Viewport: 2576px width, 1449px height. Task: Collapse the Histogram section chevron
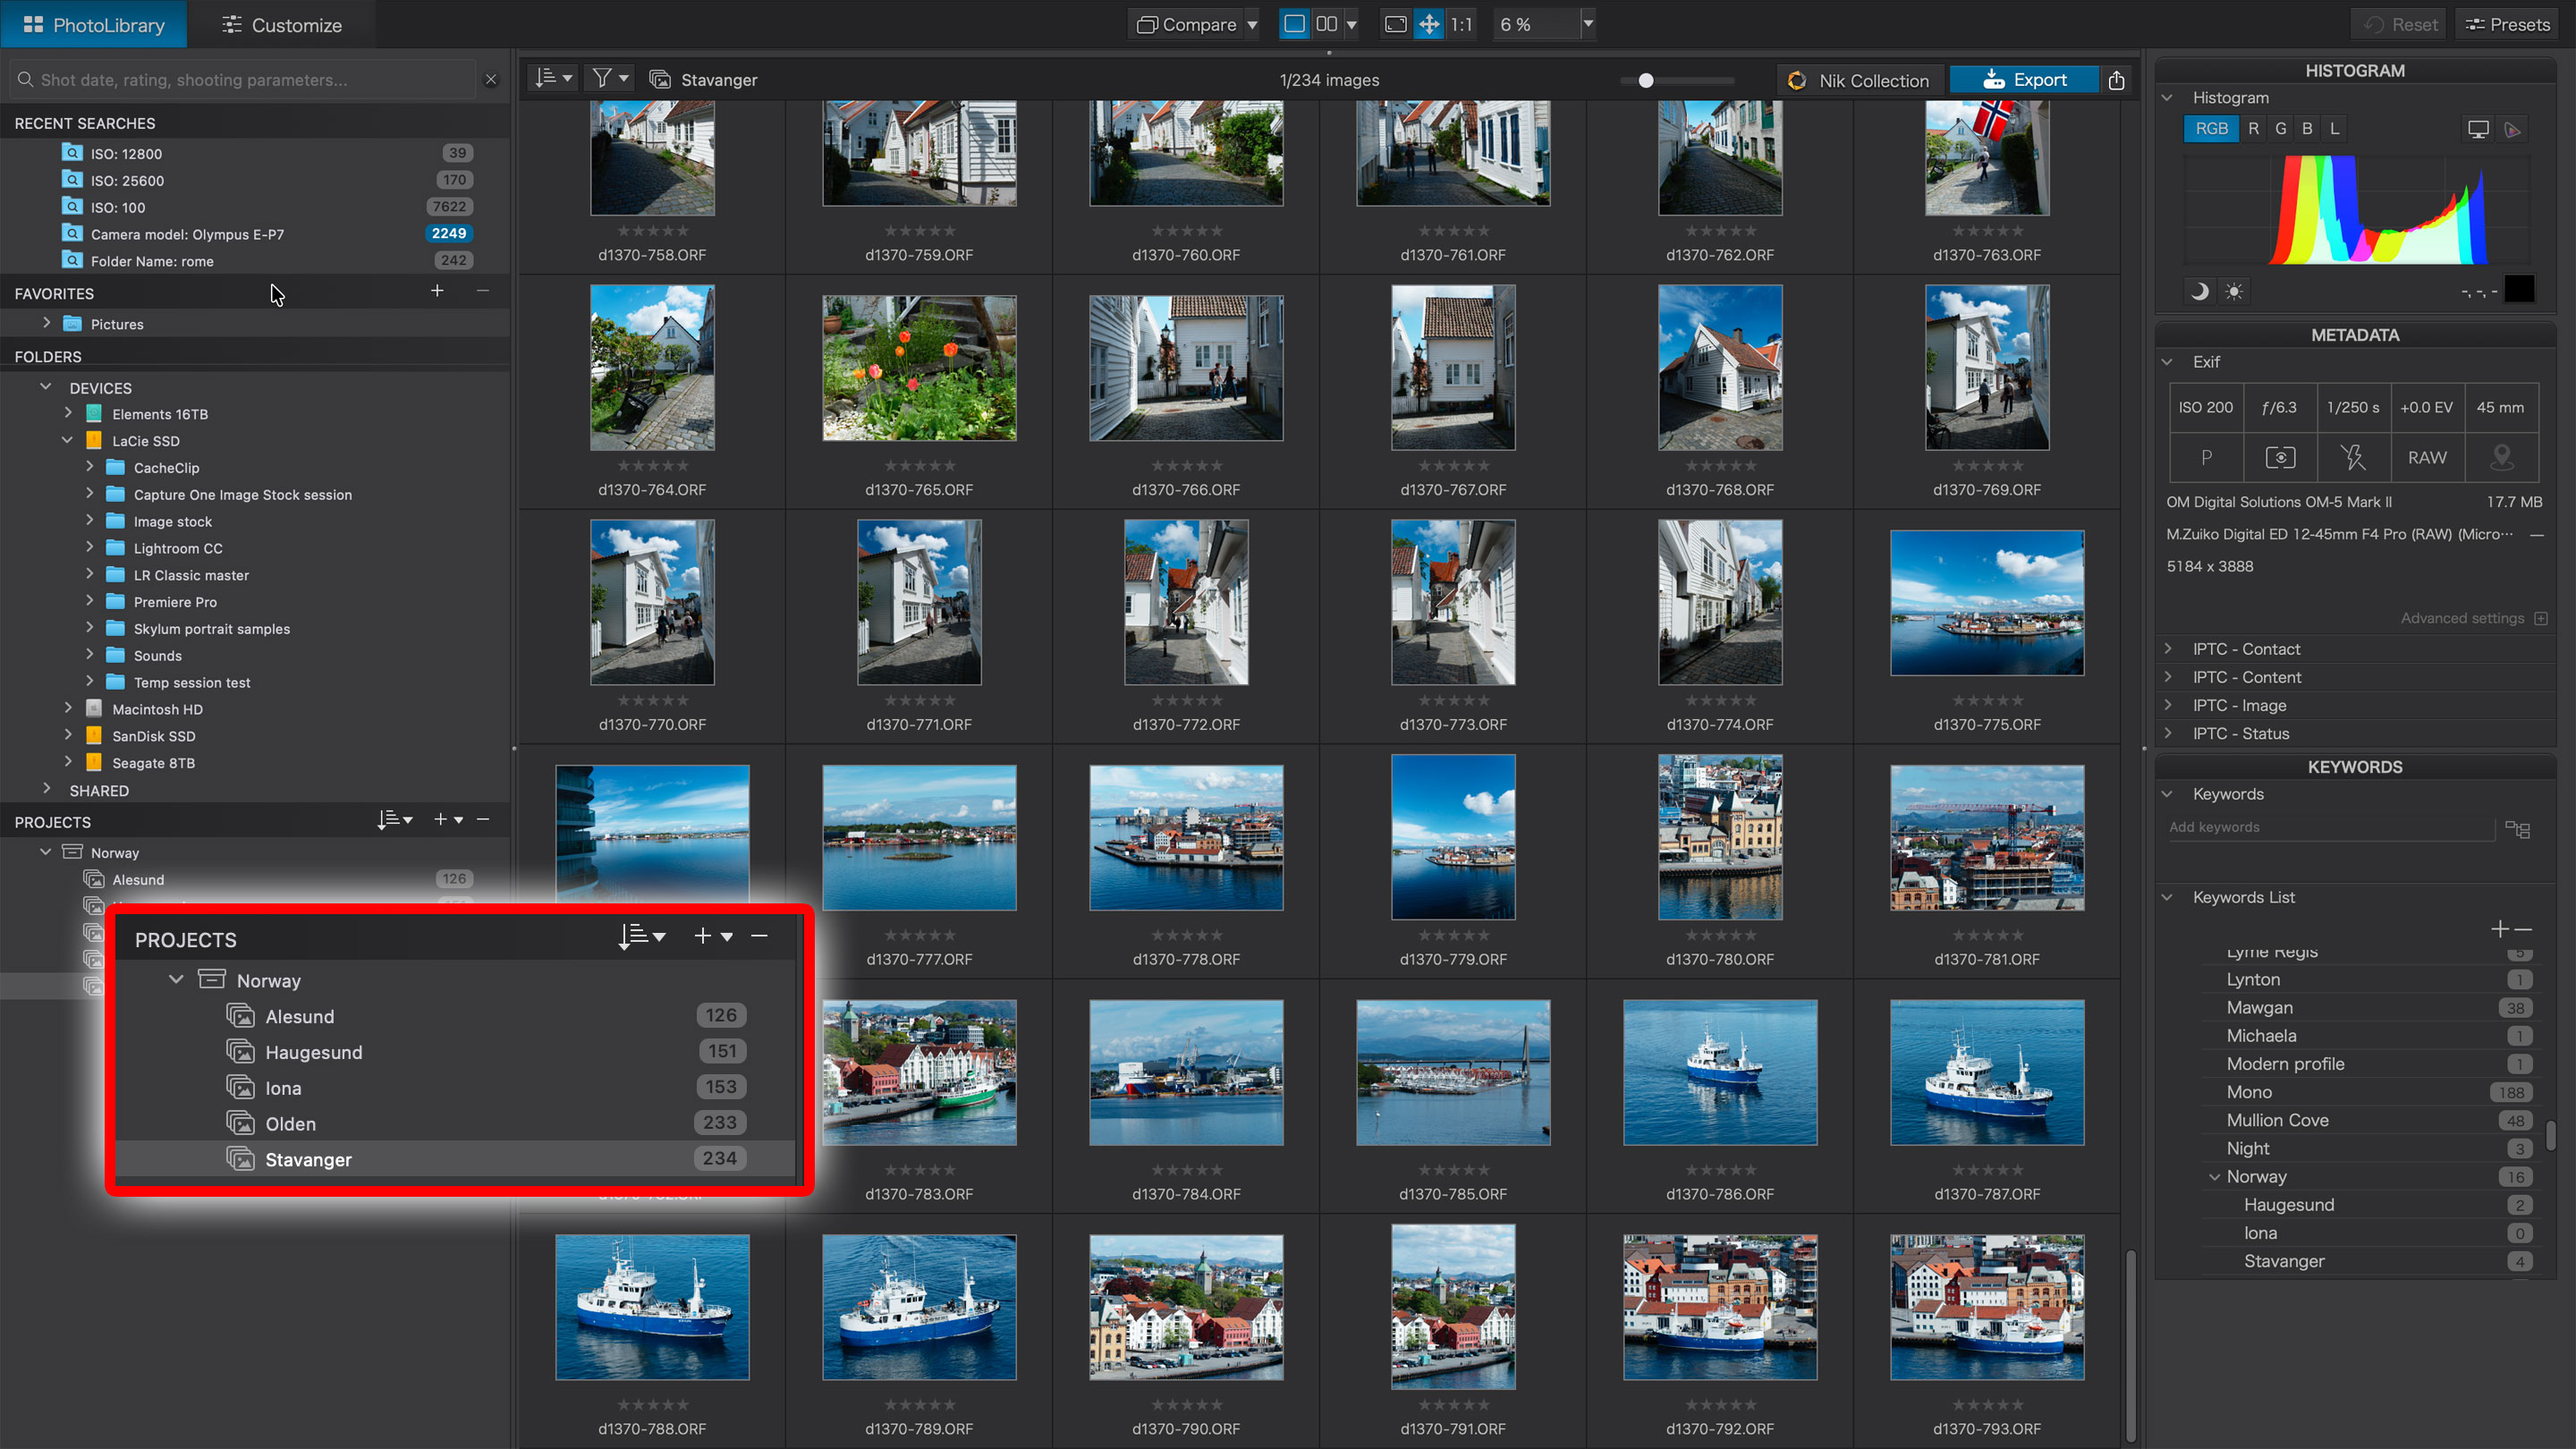[x=2167, y=98]
